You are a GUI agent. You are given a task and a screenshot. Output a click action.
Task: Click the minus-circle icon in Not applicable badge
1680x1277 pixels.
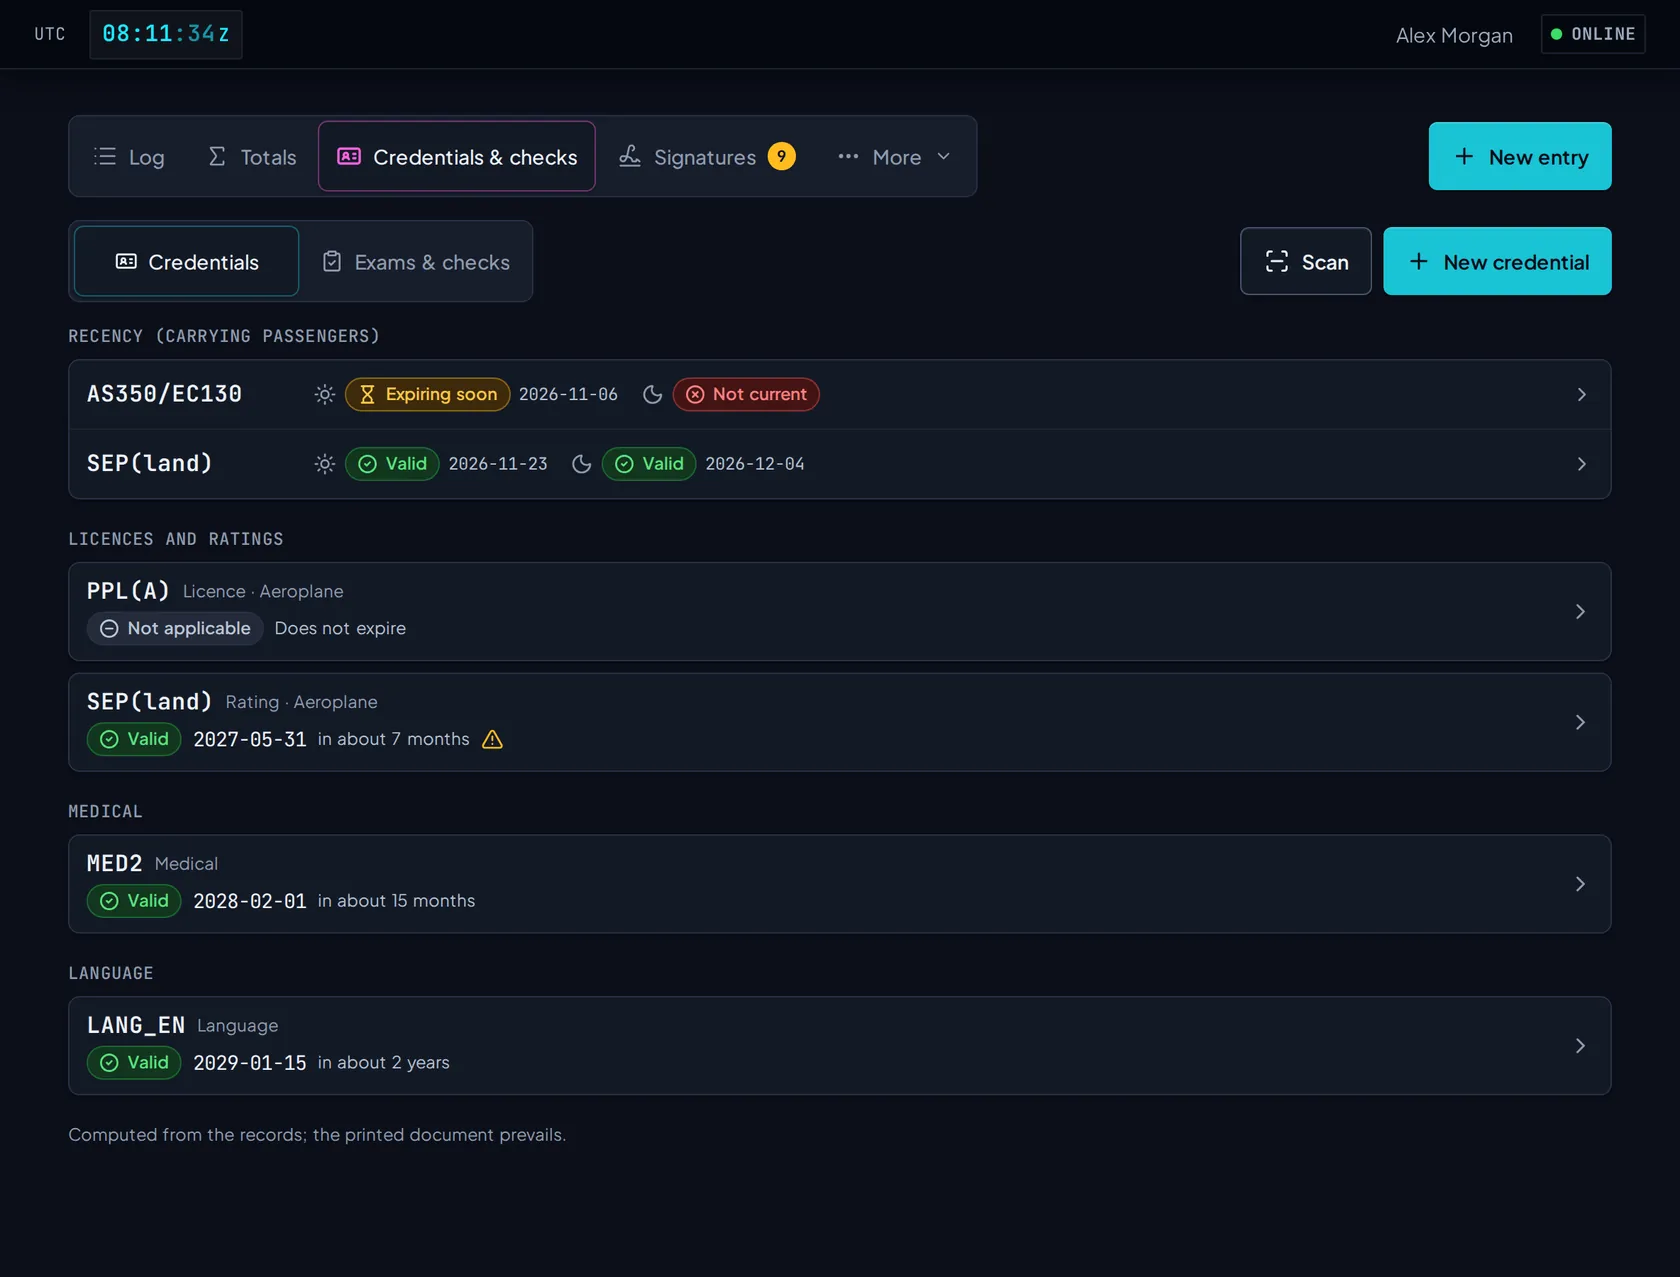point(109,628)
